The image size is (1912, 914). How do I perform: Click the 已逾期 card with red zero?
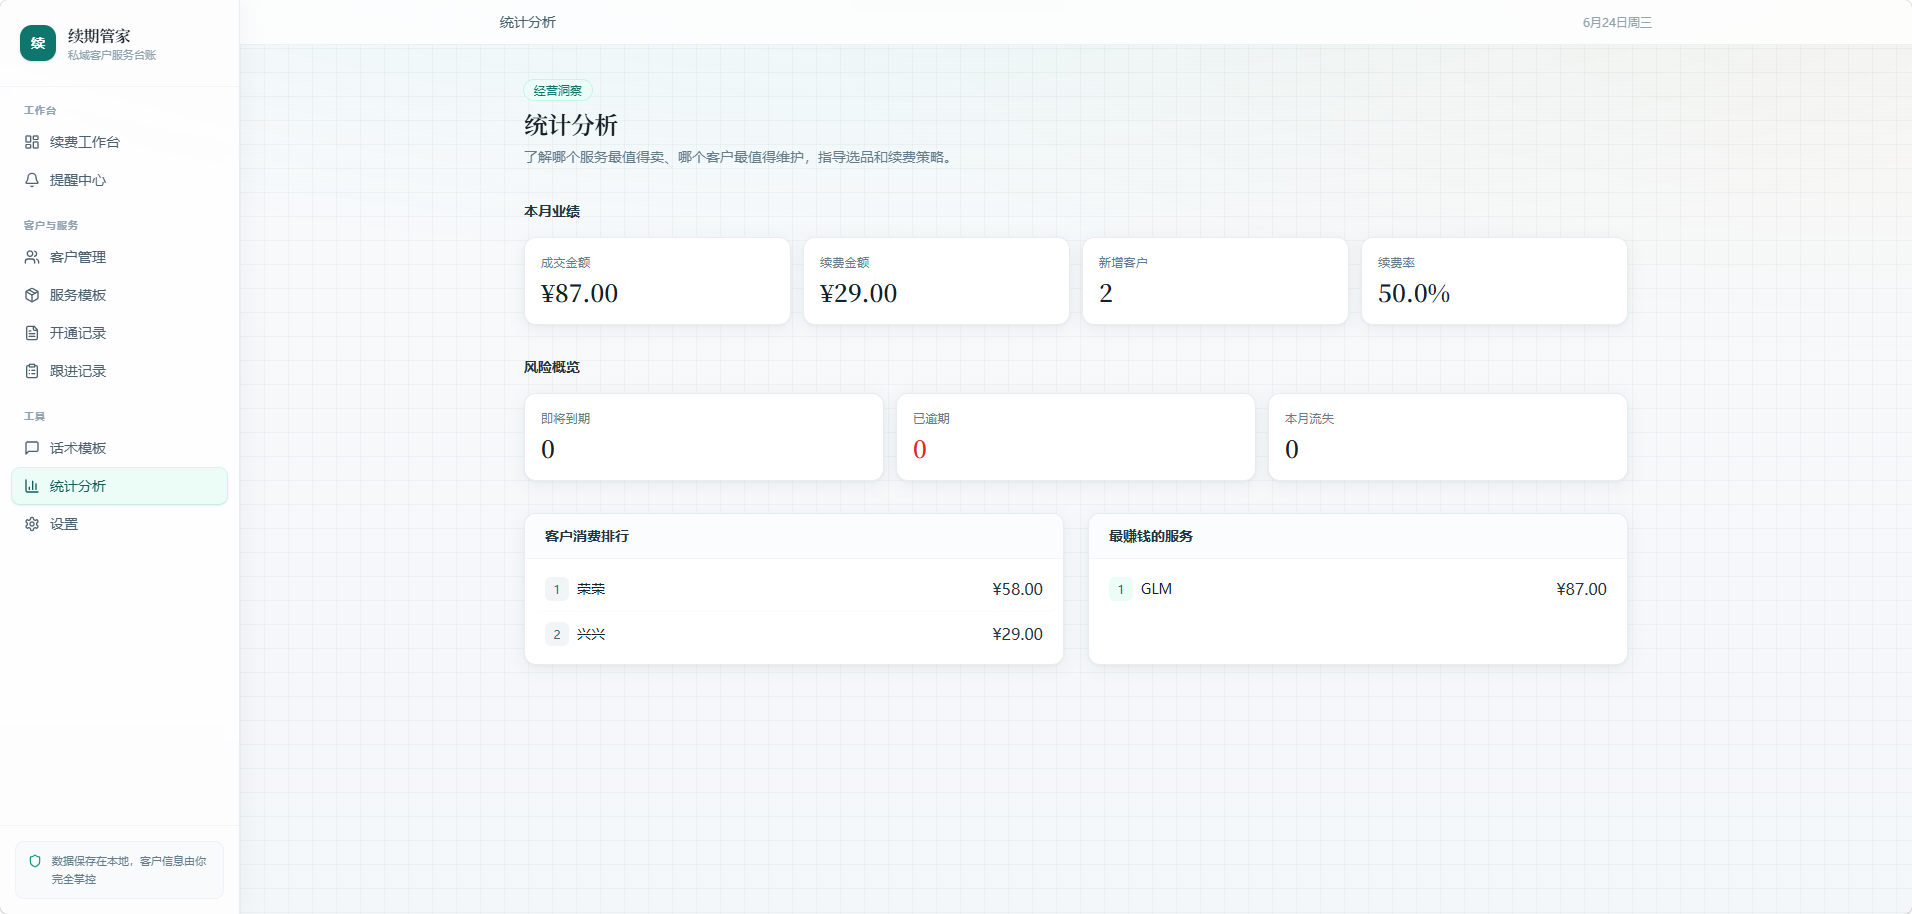pyautogui.click(x=1076, y=437)
